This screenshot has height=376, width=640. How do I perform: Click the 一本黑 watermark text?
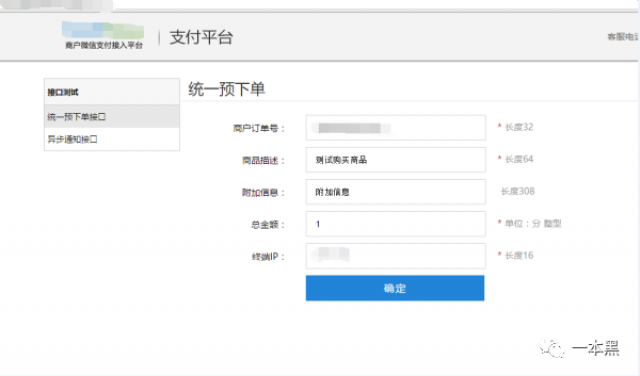596,348
